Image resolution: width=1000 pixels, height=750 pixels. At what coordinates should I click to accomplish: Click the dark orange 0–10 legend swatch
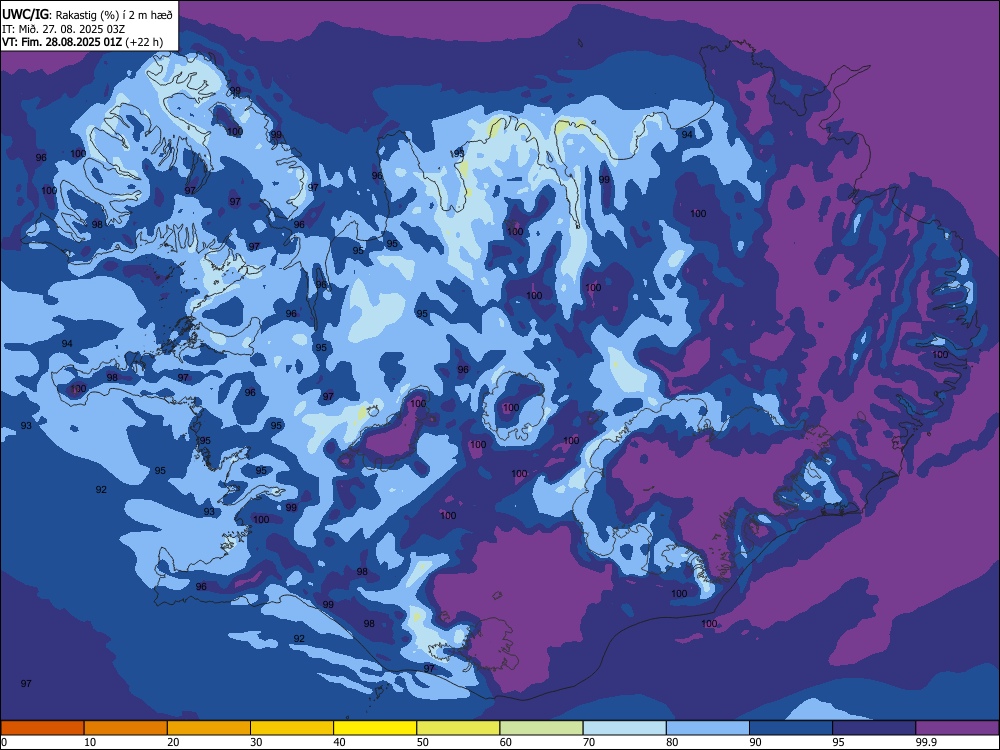tap(42, 728)
